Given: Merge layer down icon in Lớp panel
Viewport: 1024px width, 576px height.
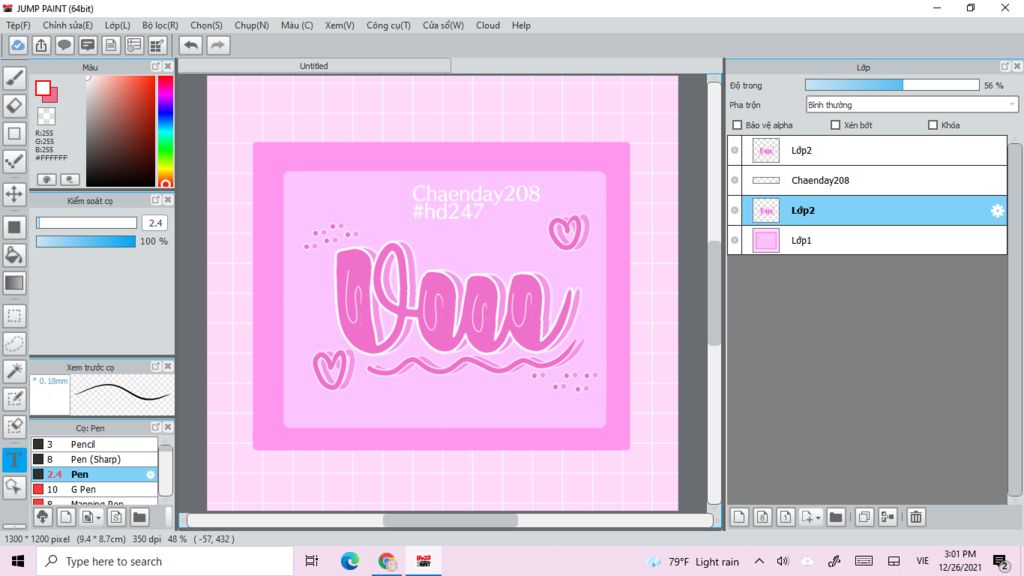Looking at the screenshot, I should pos(887,517).
